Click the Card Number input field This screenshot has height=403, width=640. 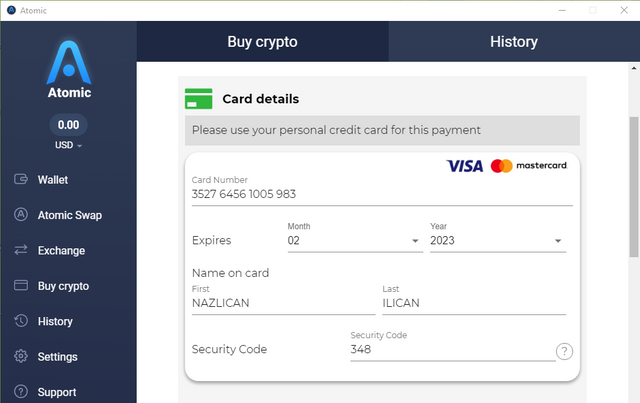[382, 194]
